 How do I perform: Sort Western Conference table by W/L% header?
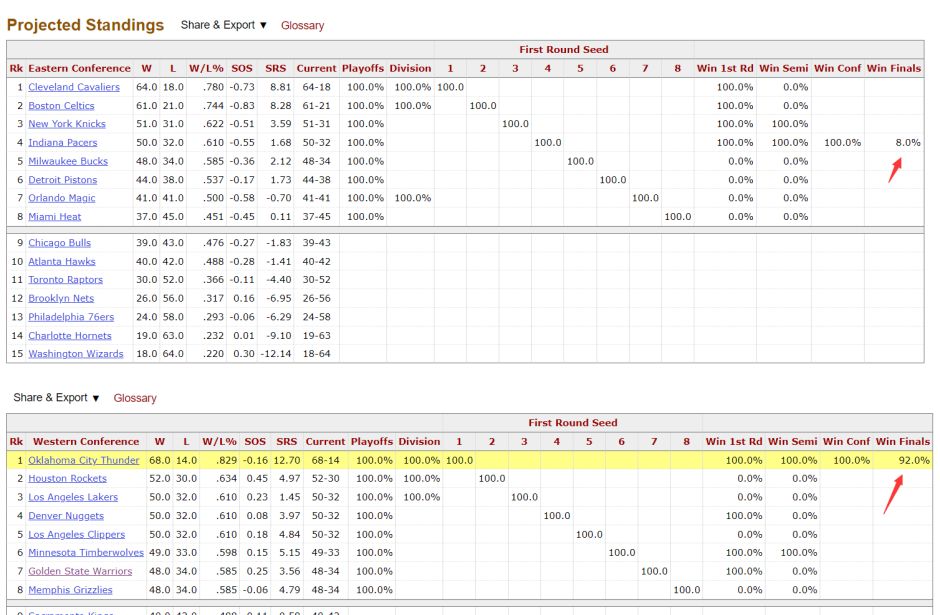[x=219, y=441]
